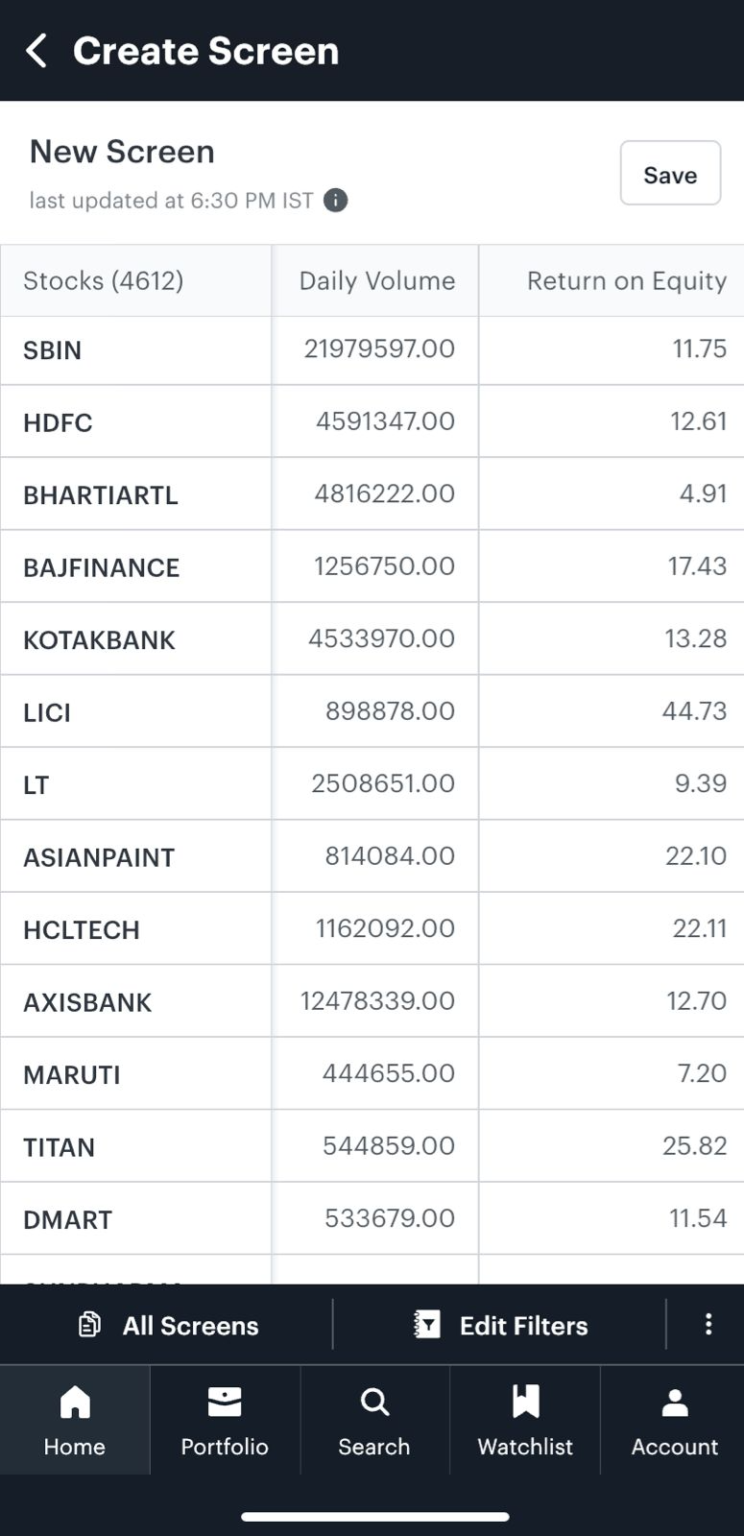This screenshot has height=1536, width=744.
Task: Select the Stocks (4612) column header
Action: pos(104,281)
